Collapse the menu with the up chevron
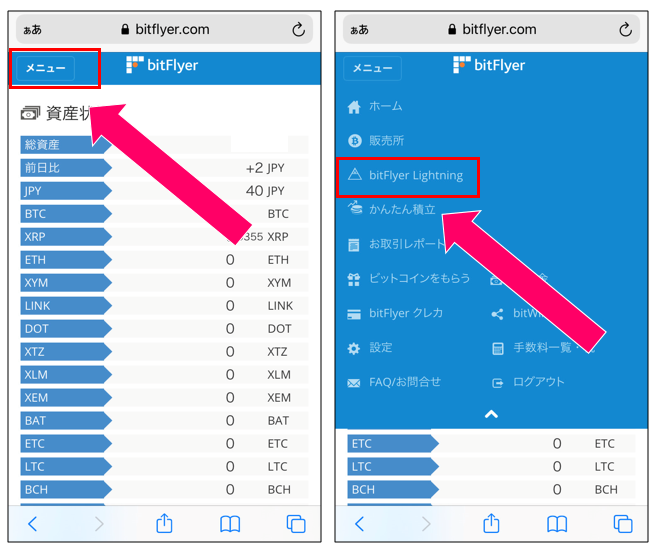Image resolution: width=657 pixels, height=549 pixels. click(491, 414)
